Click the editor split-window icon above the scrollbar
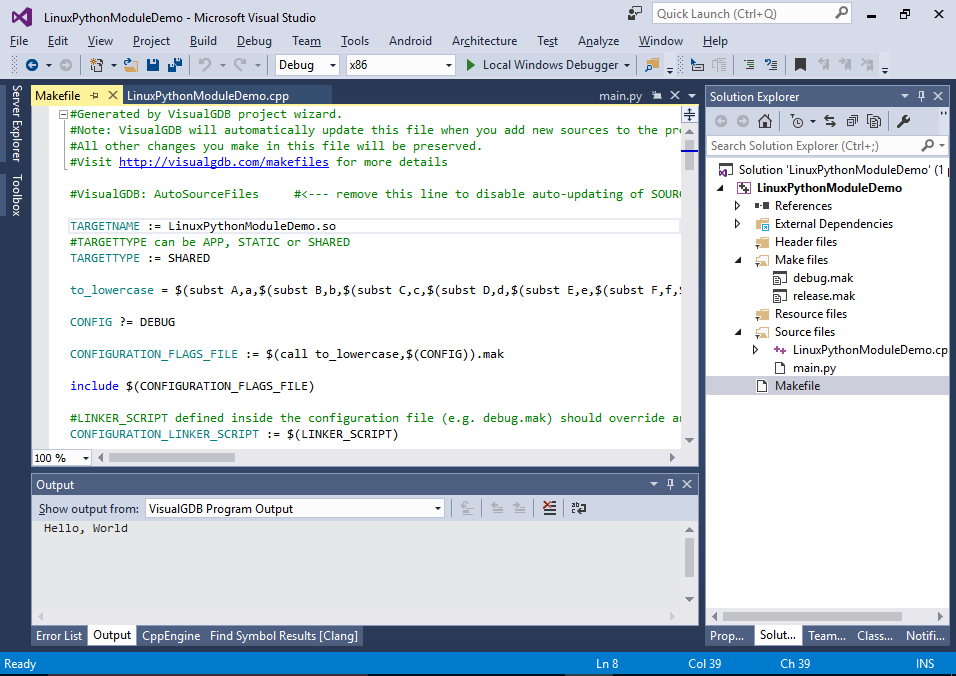This screenshot has height=676, width=956. coord(689,114)
